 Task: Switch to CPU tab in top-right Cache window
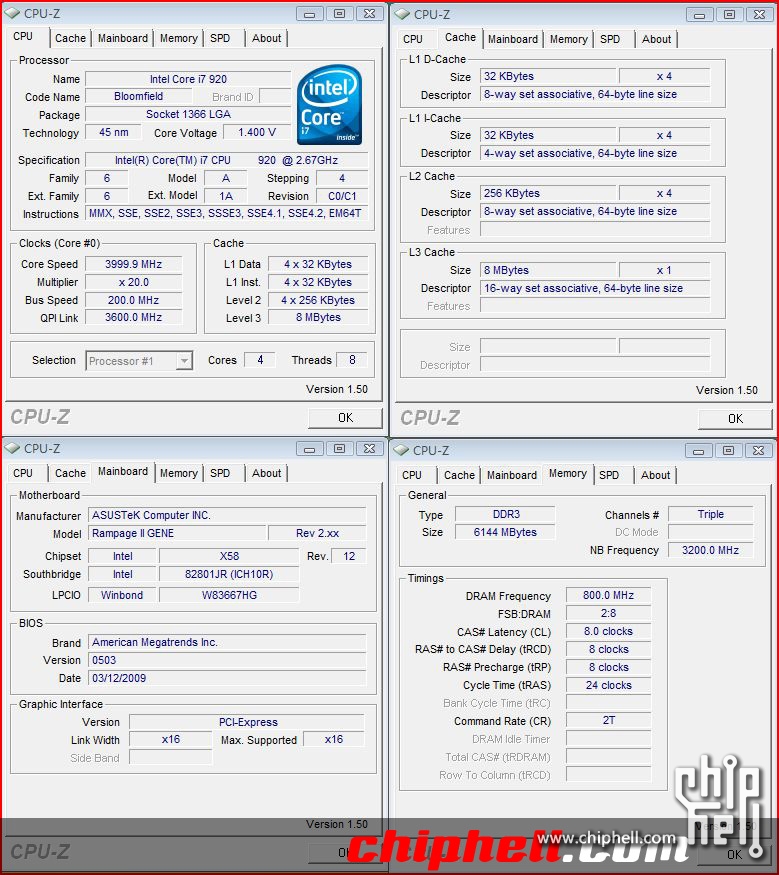(x=413, y=39)
